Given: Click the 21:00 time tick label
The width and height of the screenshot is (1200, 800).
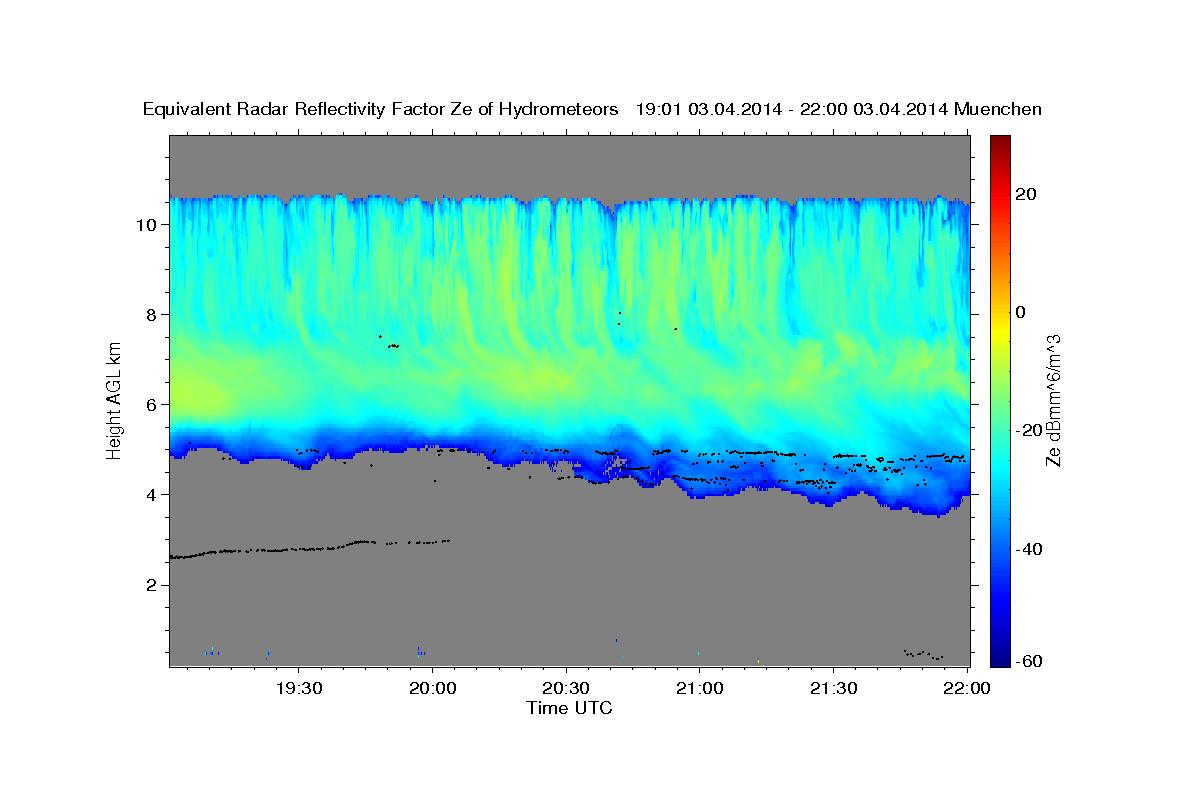Looking at the screenshot, I should (700, 688).
